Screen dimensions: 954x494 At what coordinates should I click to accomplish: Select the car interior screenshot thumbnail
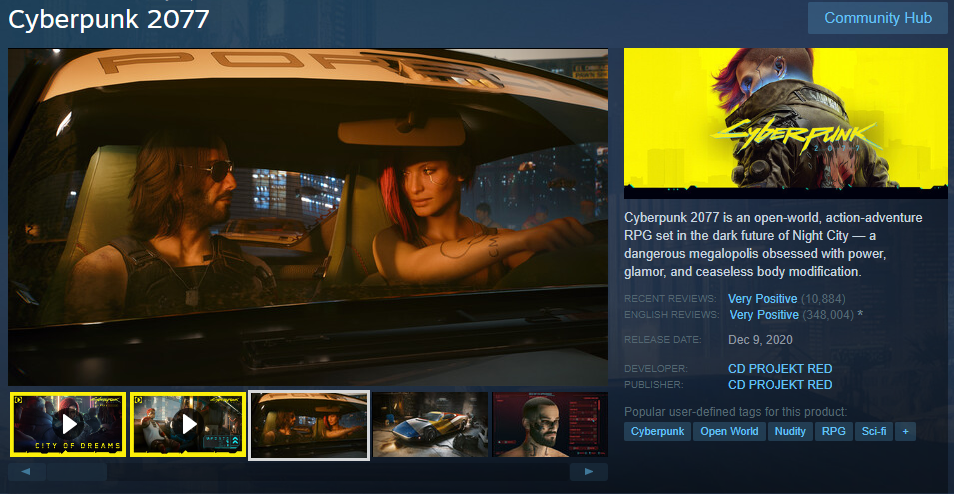[x=309, y=425]
